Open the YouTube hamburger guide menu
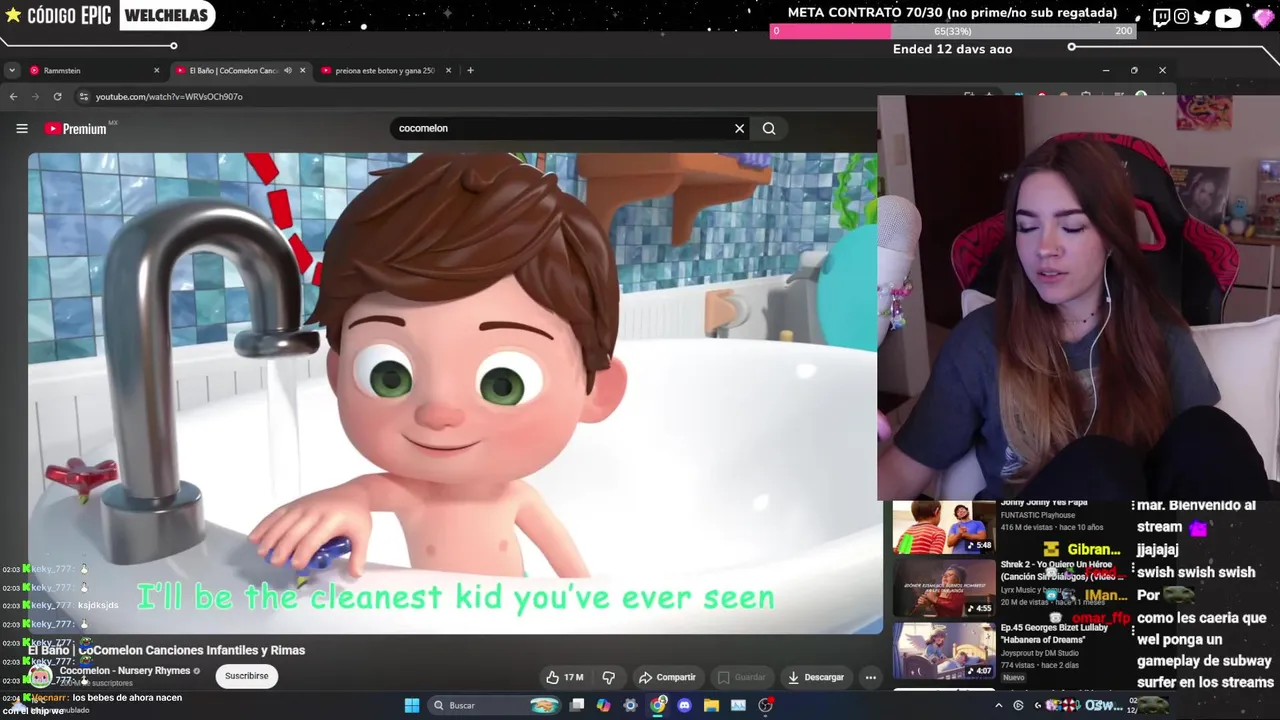 pos(21,128)
